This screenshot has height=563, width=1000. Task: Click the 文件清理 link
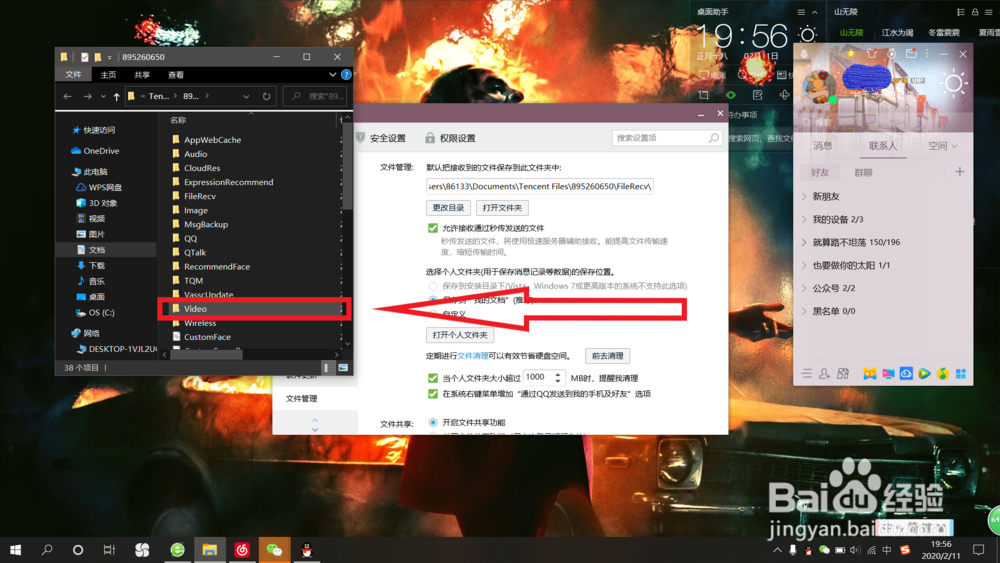click(473, 356)
